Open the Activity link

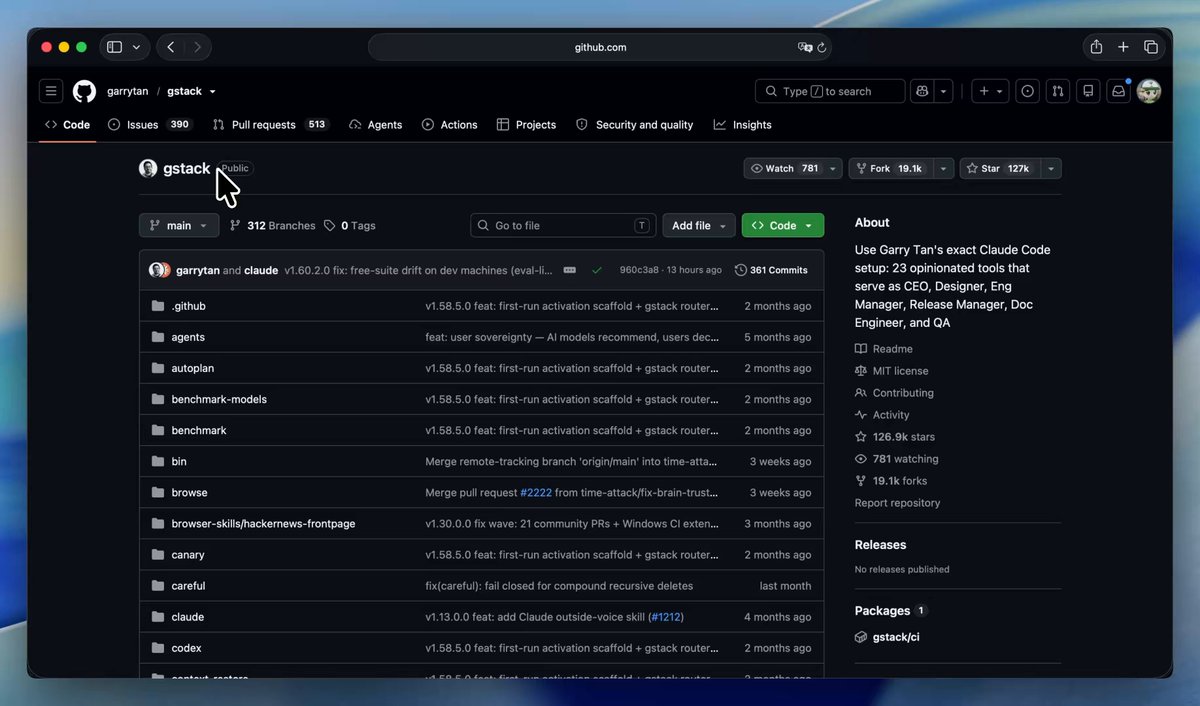click(882, 415)
